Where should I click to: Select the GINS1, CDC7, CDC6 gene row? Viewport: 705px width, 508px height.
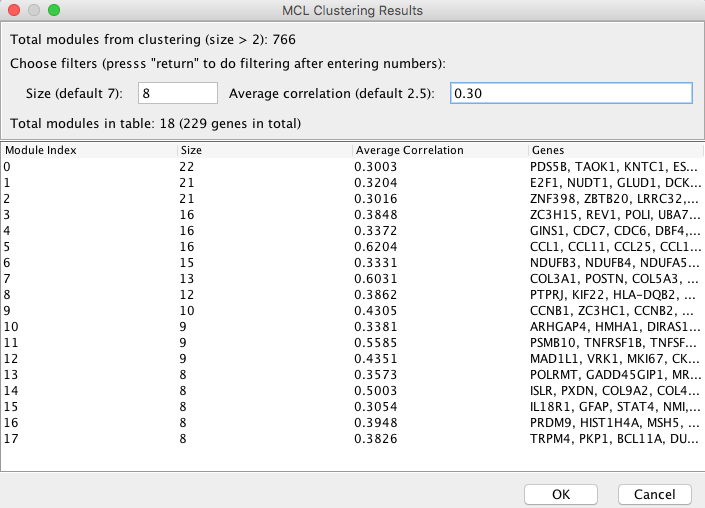pos(352,231)
